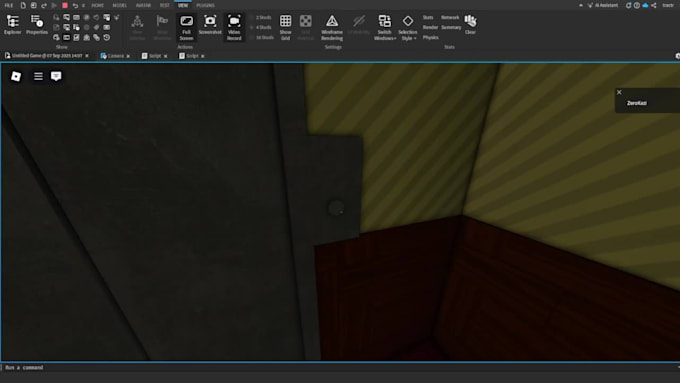The height and width of the screenshot is (383, 680).
Task: Switch to the TEST ribbon tab
Action: point(164,5)
